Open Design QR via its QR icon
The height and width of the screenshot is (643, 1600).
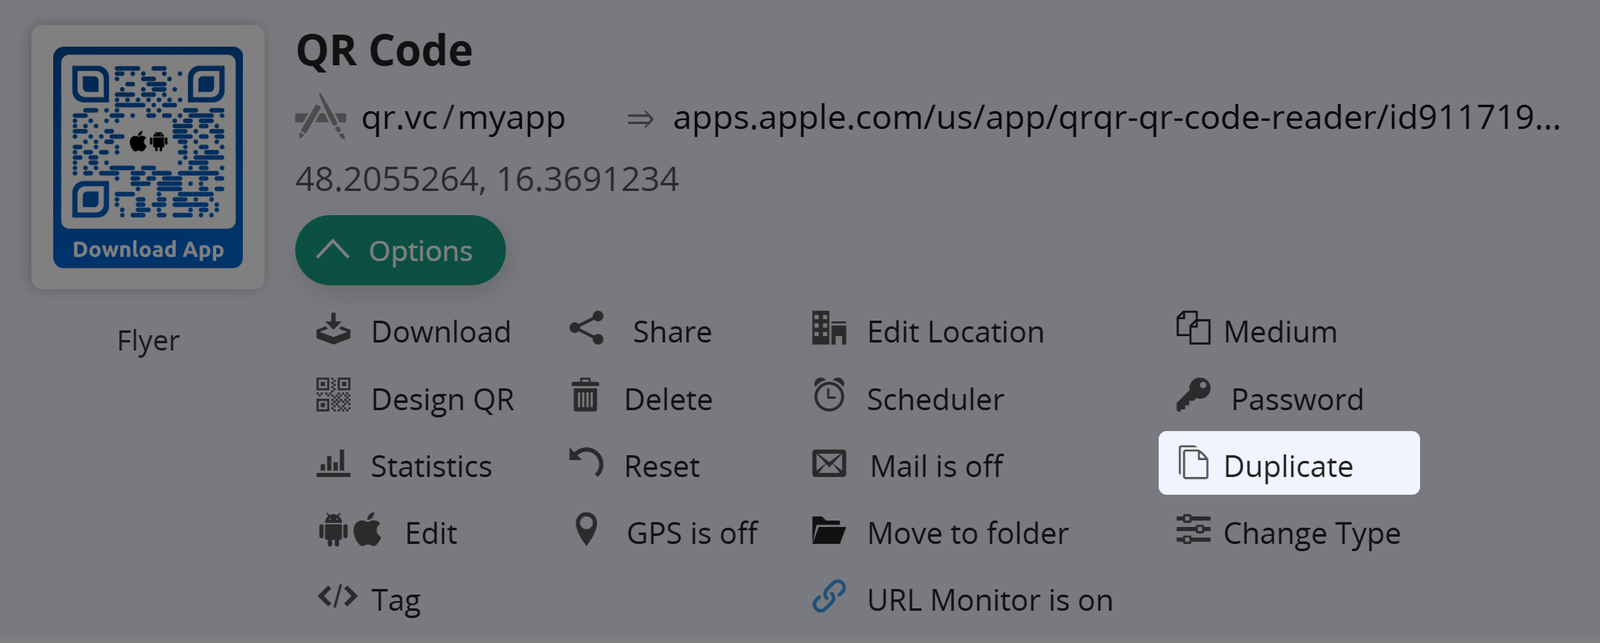click(x=333, y=396)
